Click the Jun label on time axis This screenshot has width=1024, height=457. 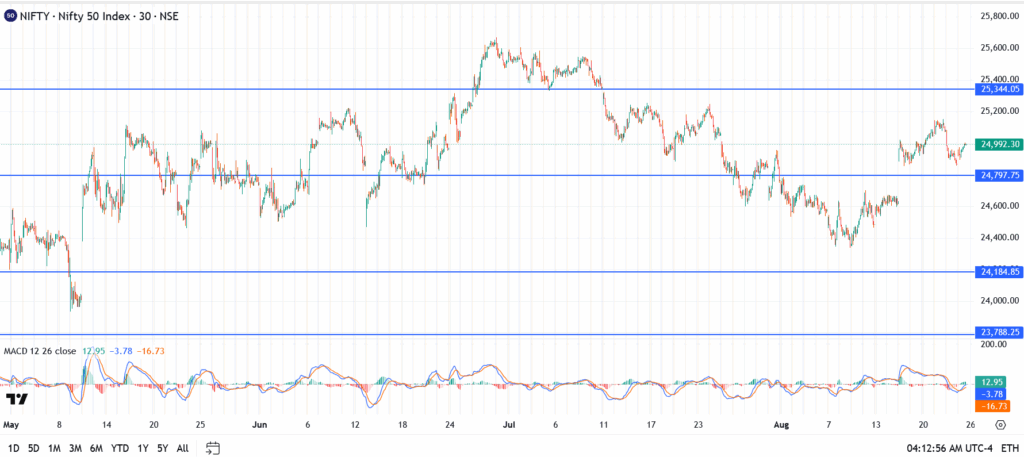click(x=260, y=425)
